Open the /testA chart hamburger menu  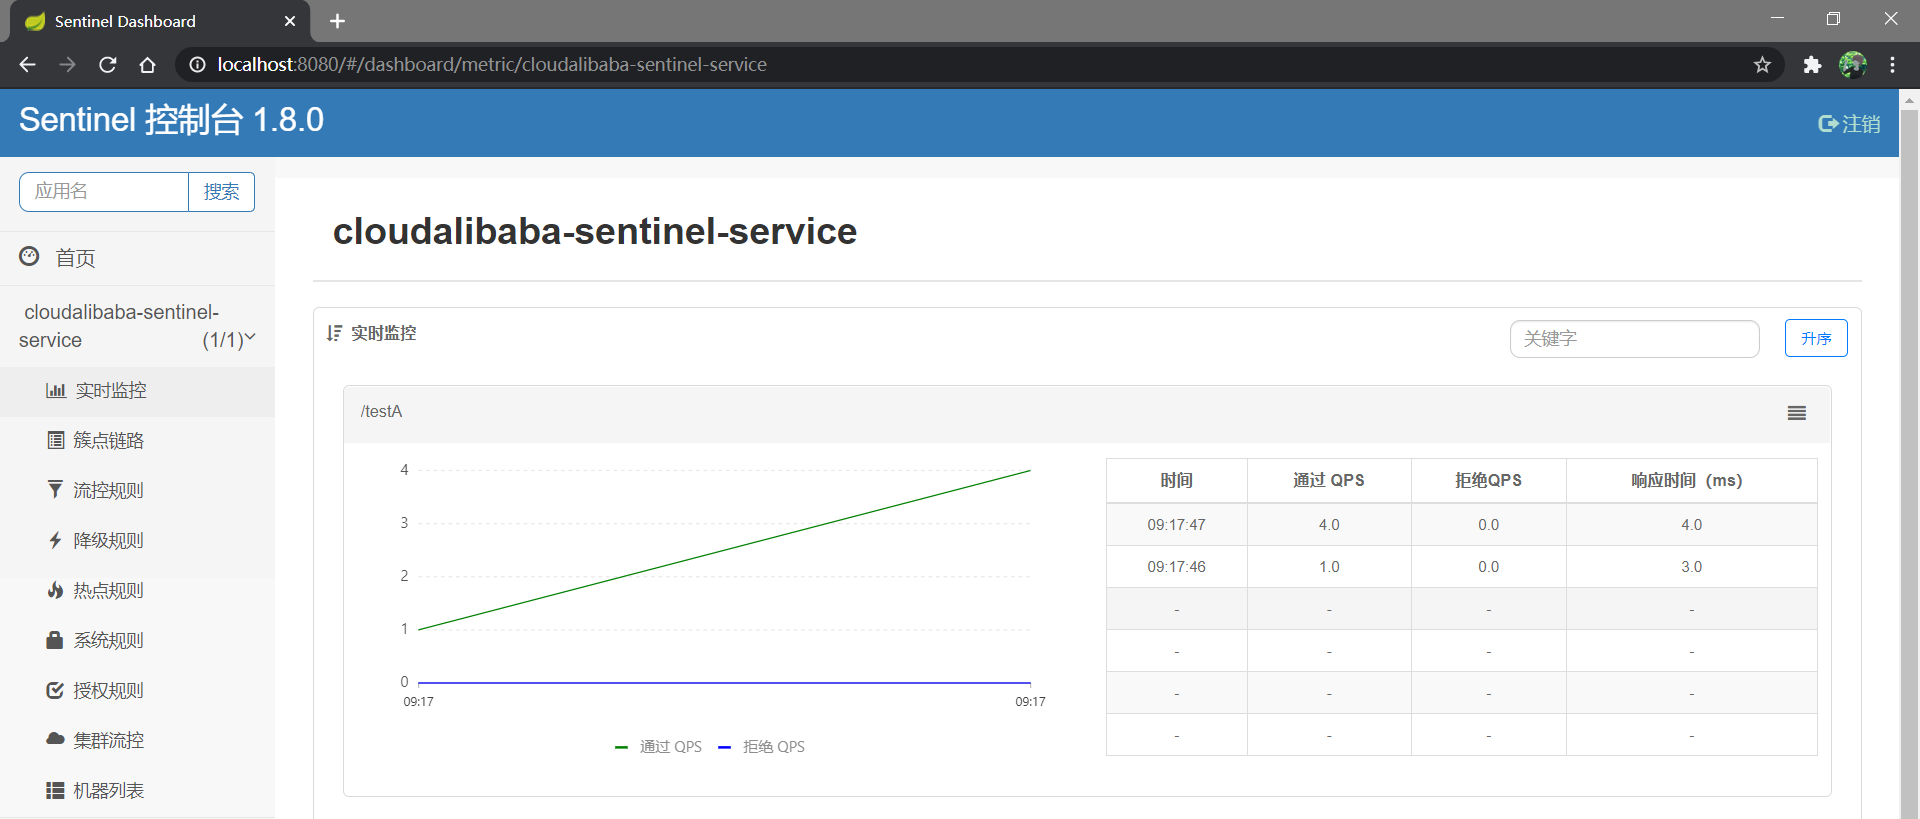click(x=1797, y=413)
